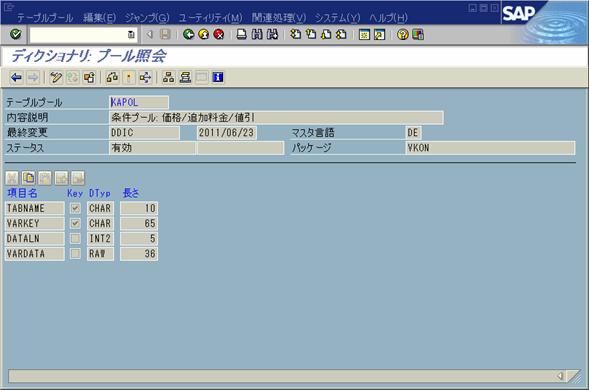
Task: Open the 編集(E) menu
Action: (100, 18)
